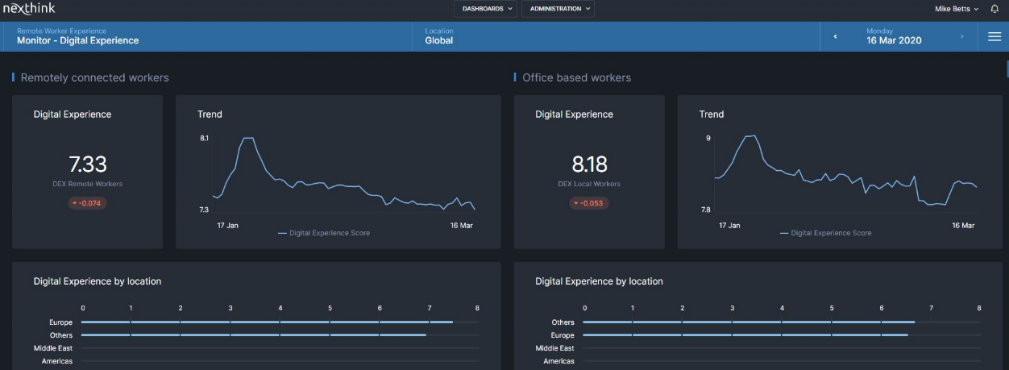The image size is (1009, 370).
Task: Click the Europe bar in remote workers chart
Action: click(267, 322)
